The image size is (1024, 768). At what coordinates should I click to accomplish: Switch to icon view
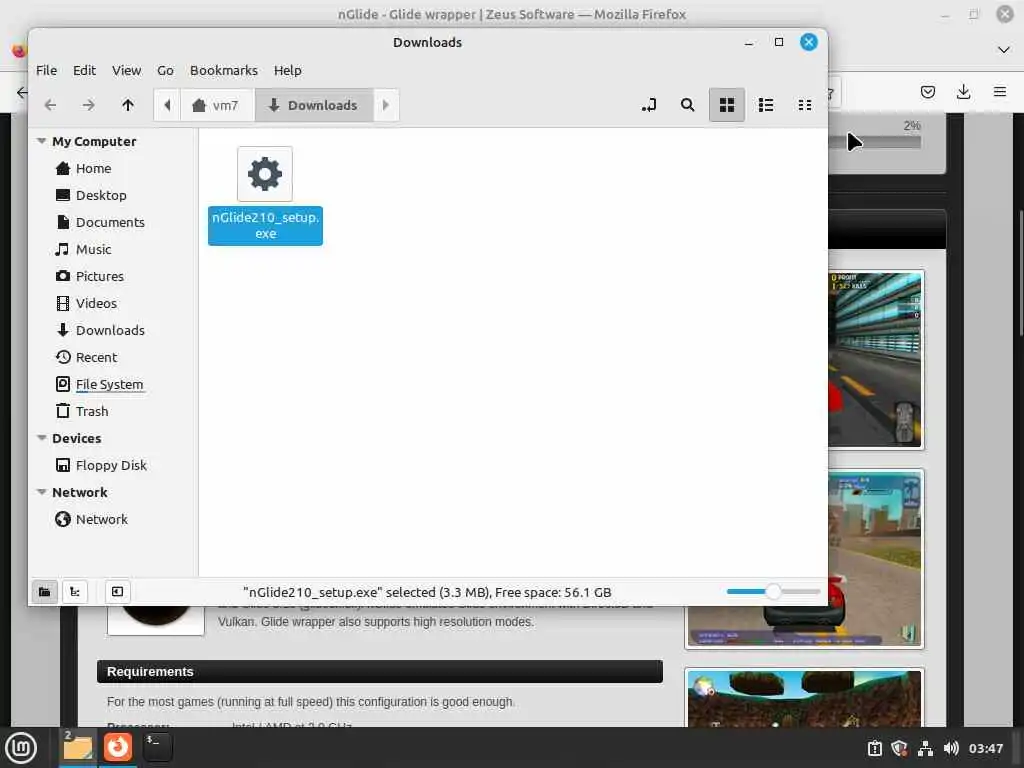(x=726, y=105)
